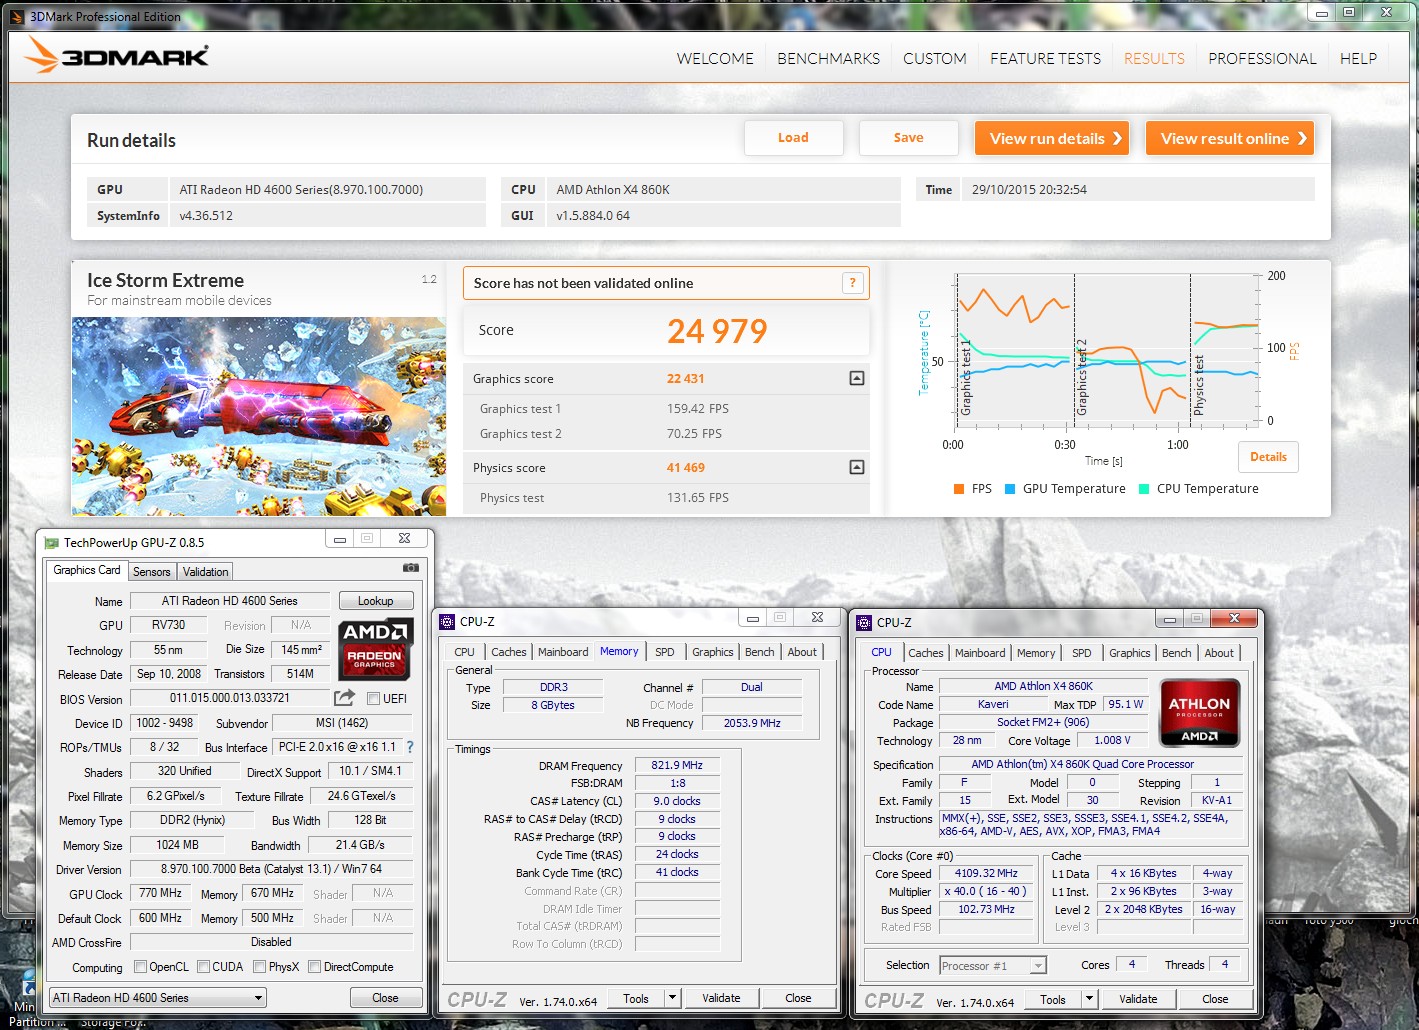This screenshot has height=1030, width=1419.
Task: Click the Athlon processor logo in CPU-Z
Action: pyautogui.click(x=1199, y=712)
